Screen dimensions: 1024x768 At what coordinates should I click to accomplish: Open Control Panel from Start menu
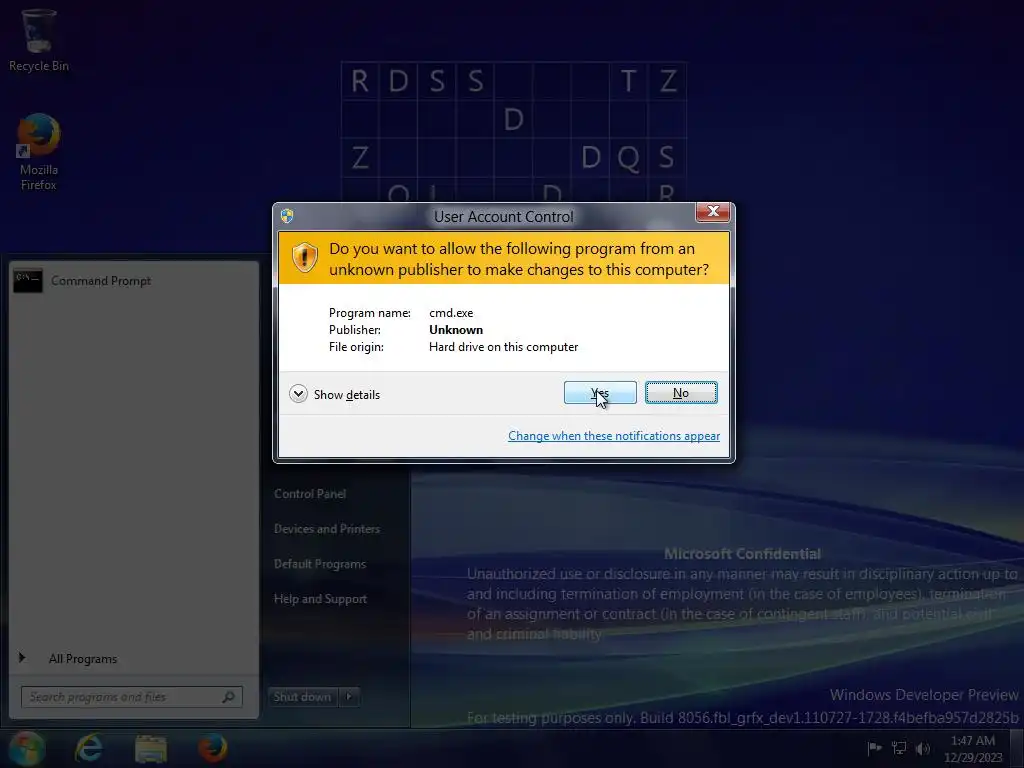310,494
